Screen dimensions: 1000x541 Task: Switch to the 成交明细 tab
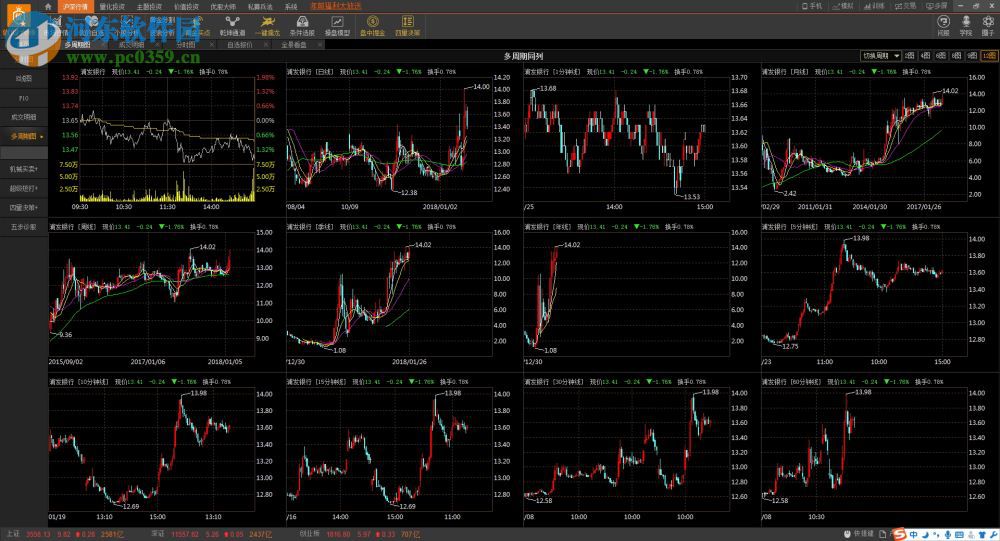click(x=131, y=45)
